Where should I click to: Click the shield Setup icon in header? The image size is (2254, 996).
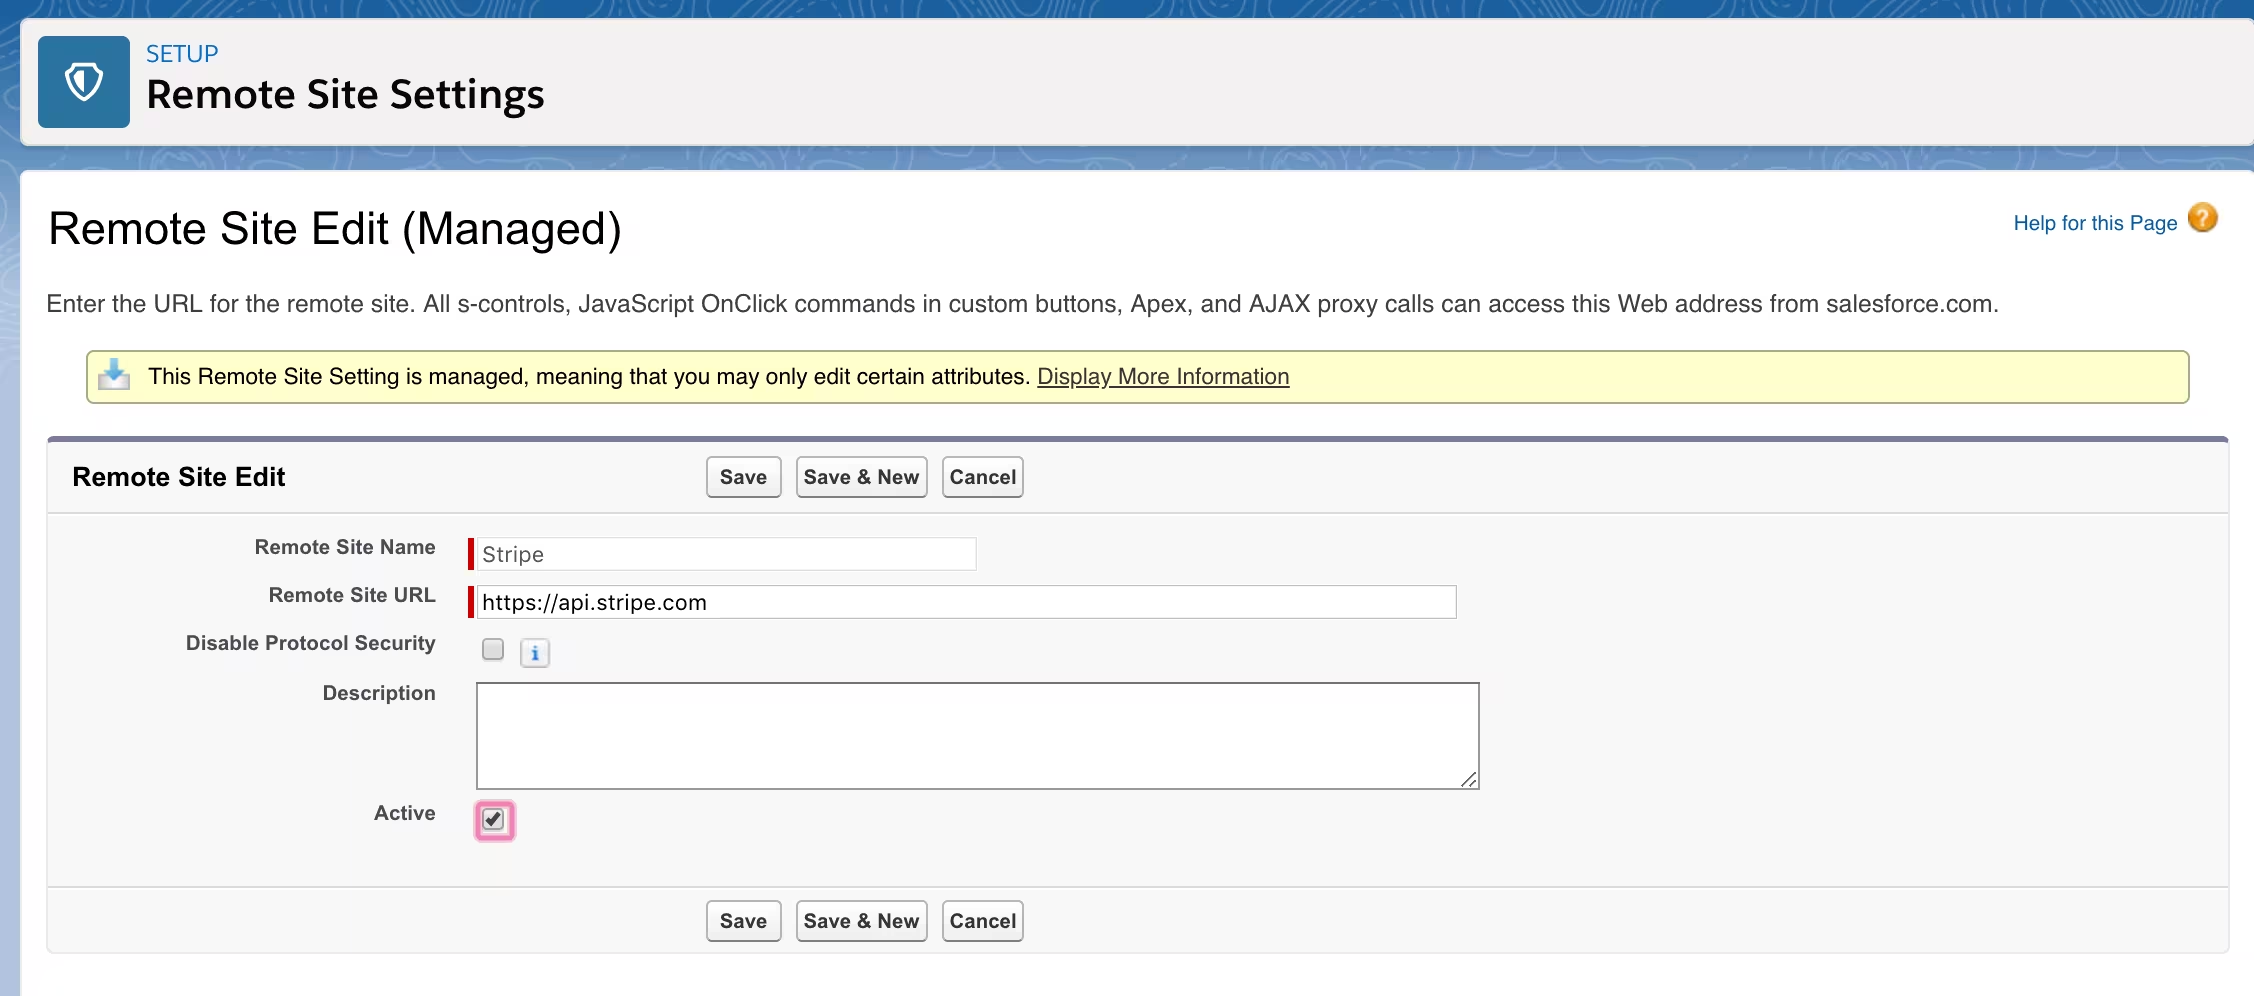(83, 82)
